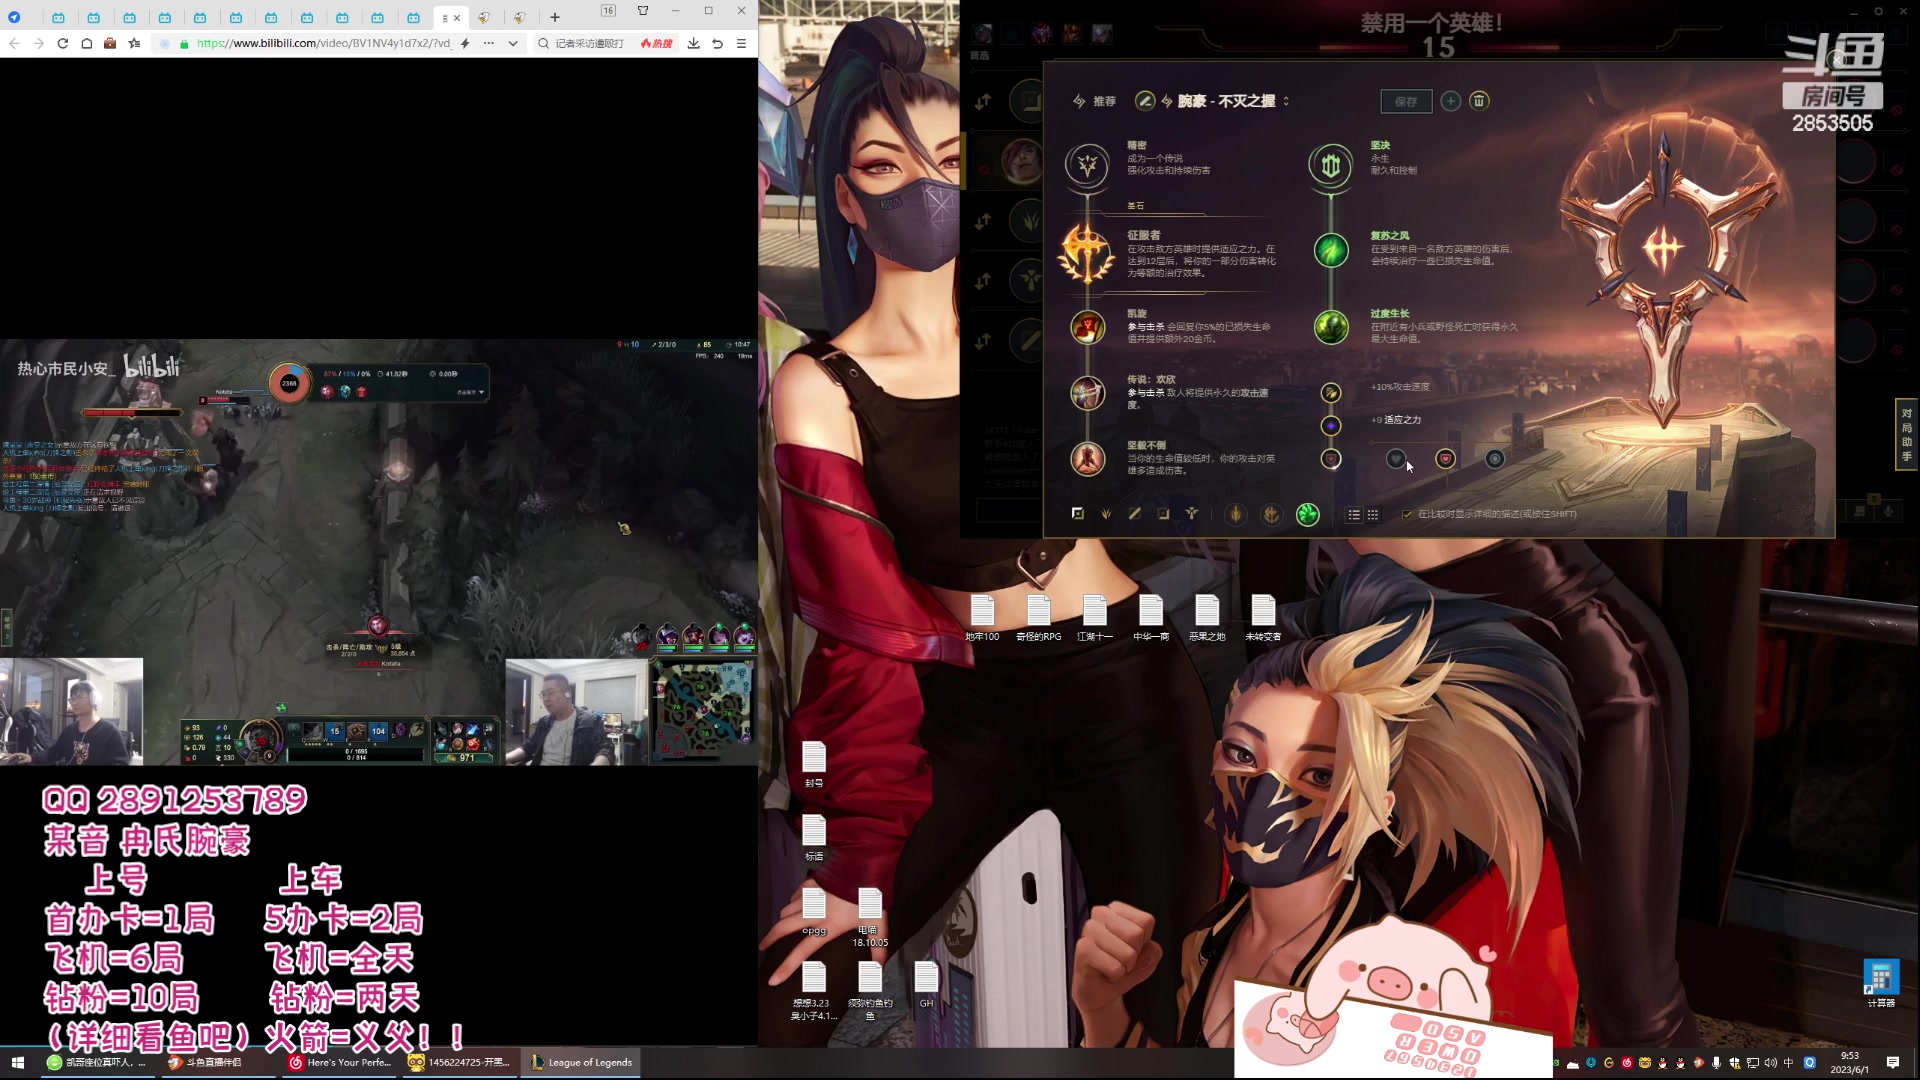Choose the magic resist shard option

click(1494, 459)
